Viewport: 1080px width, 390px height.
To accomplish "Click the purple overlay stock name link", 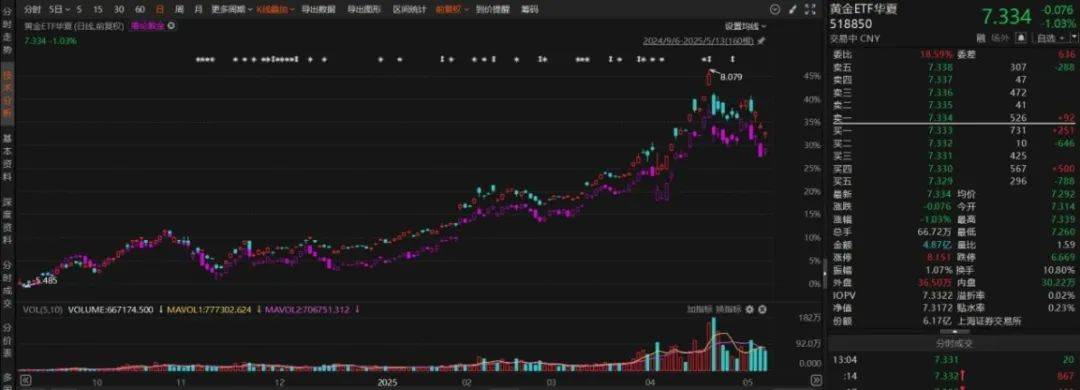I will tap(147, 25).
